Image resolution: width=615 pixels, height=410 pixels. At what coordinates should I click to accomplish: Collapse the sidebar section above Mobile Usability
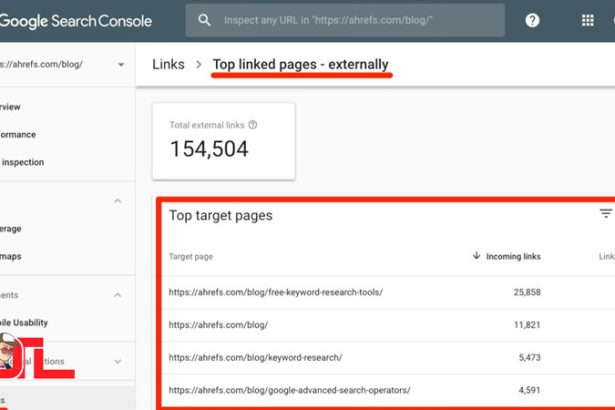coord(117,295)
